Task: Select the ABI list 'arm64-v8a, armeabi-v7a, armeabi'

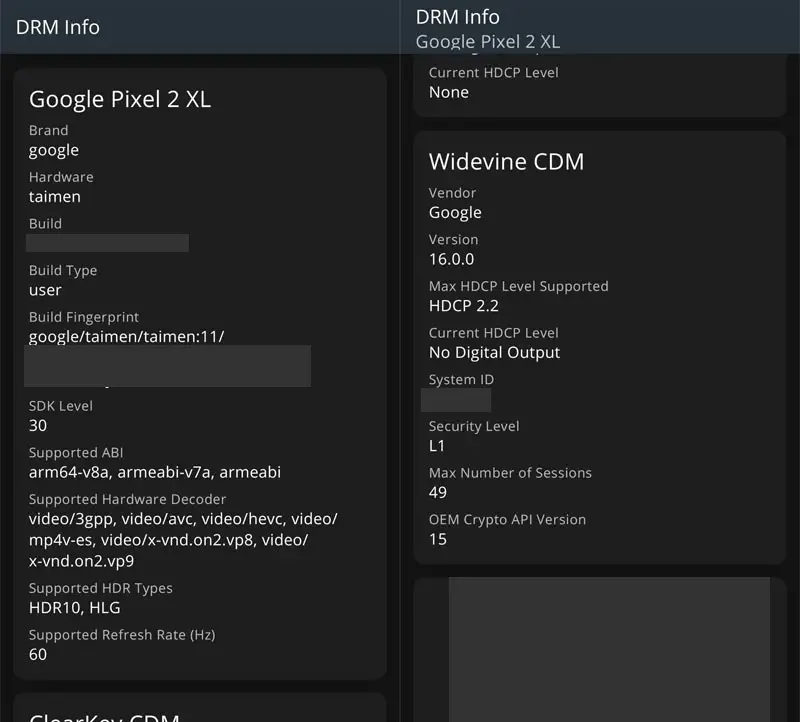Action: tap(155, 472)
